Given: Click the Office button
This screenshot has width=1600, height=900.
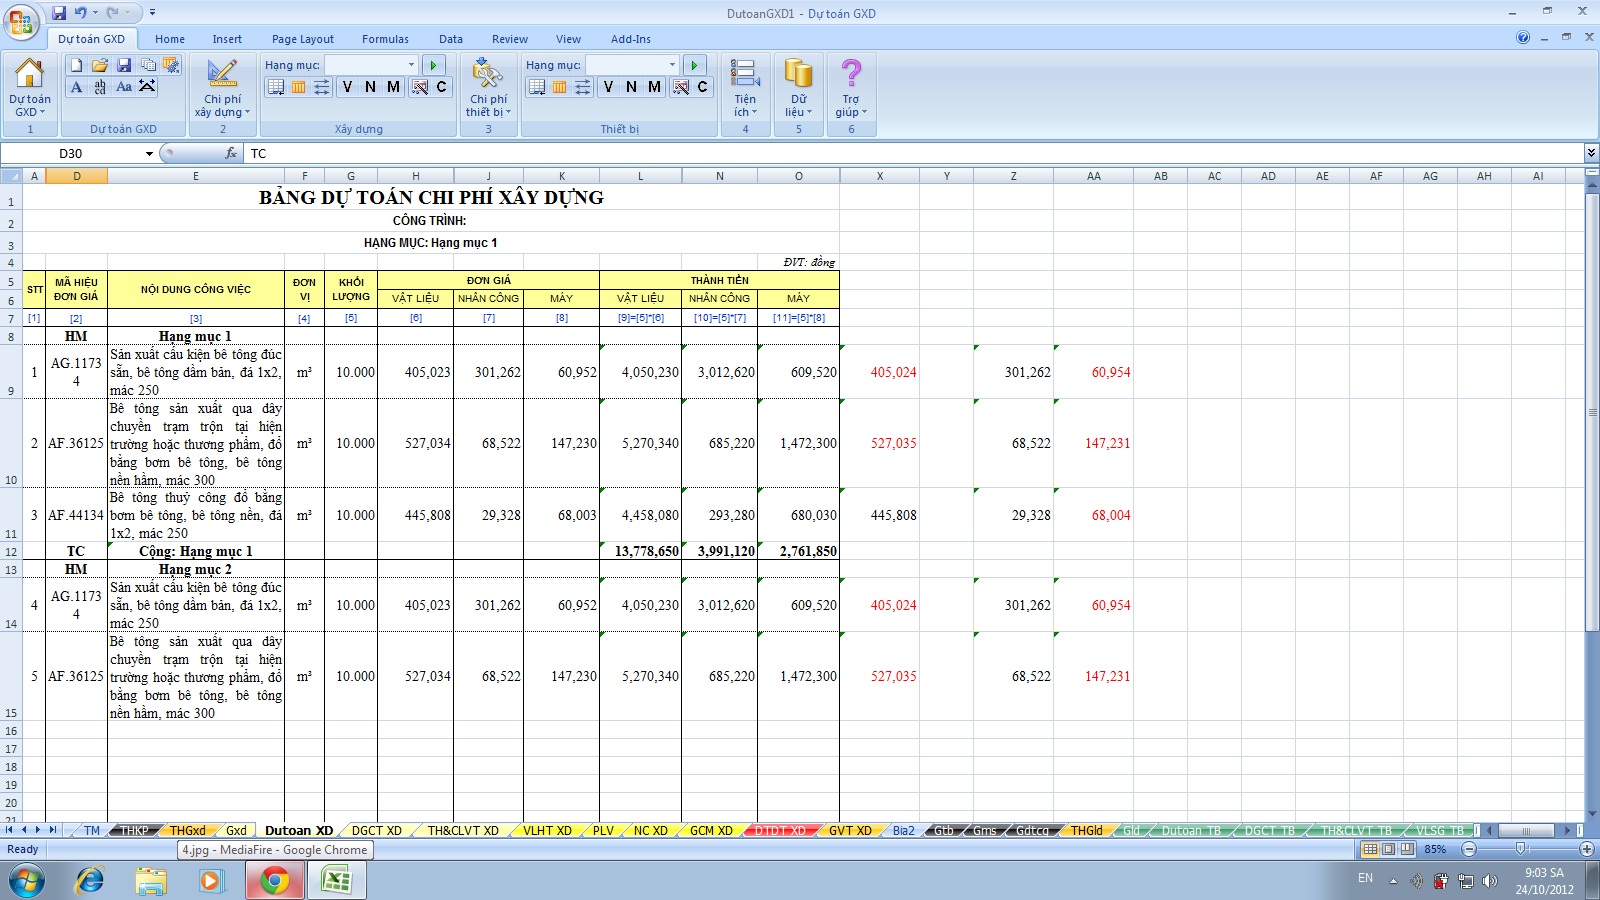Looking at the screenshot, I should click(21, 21).
